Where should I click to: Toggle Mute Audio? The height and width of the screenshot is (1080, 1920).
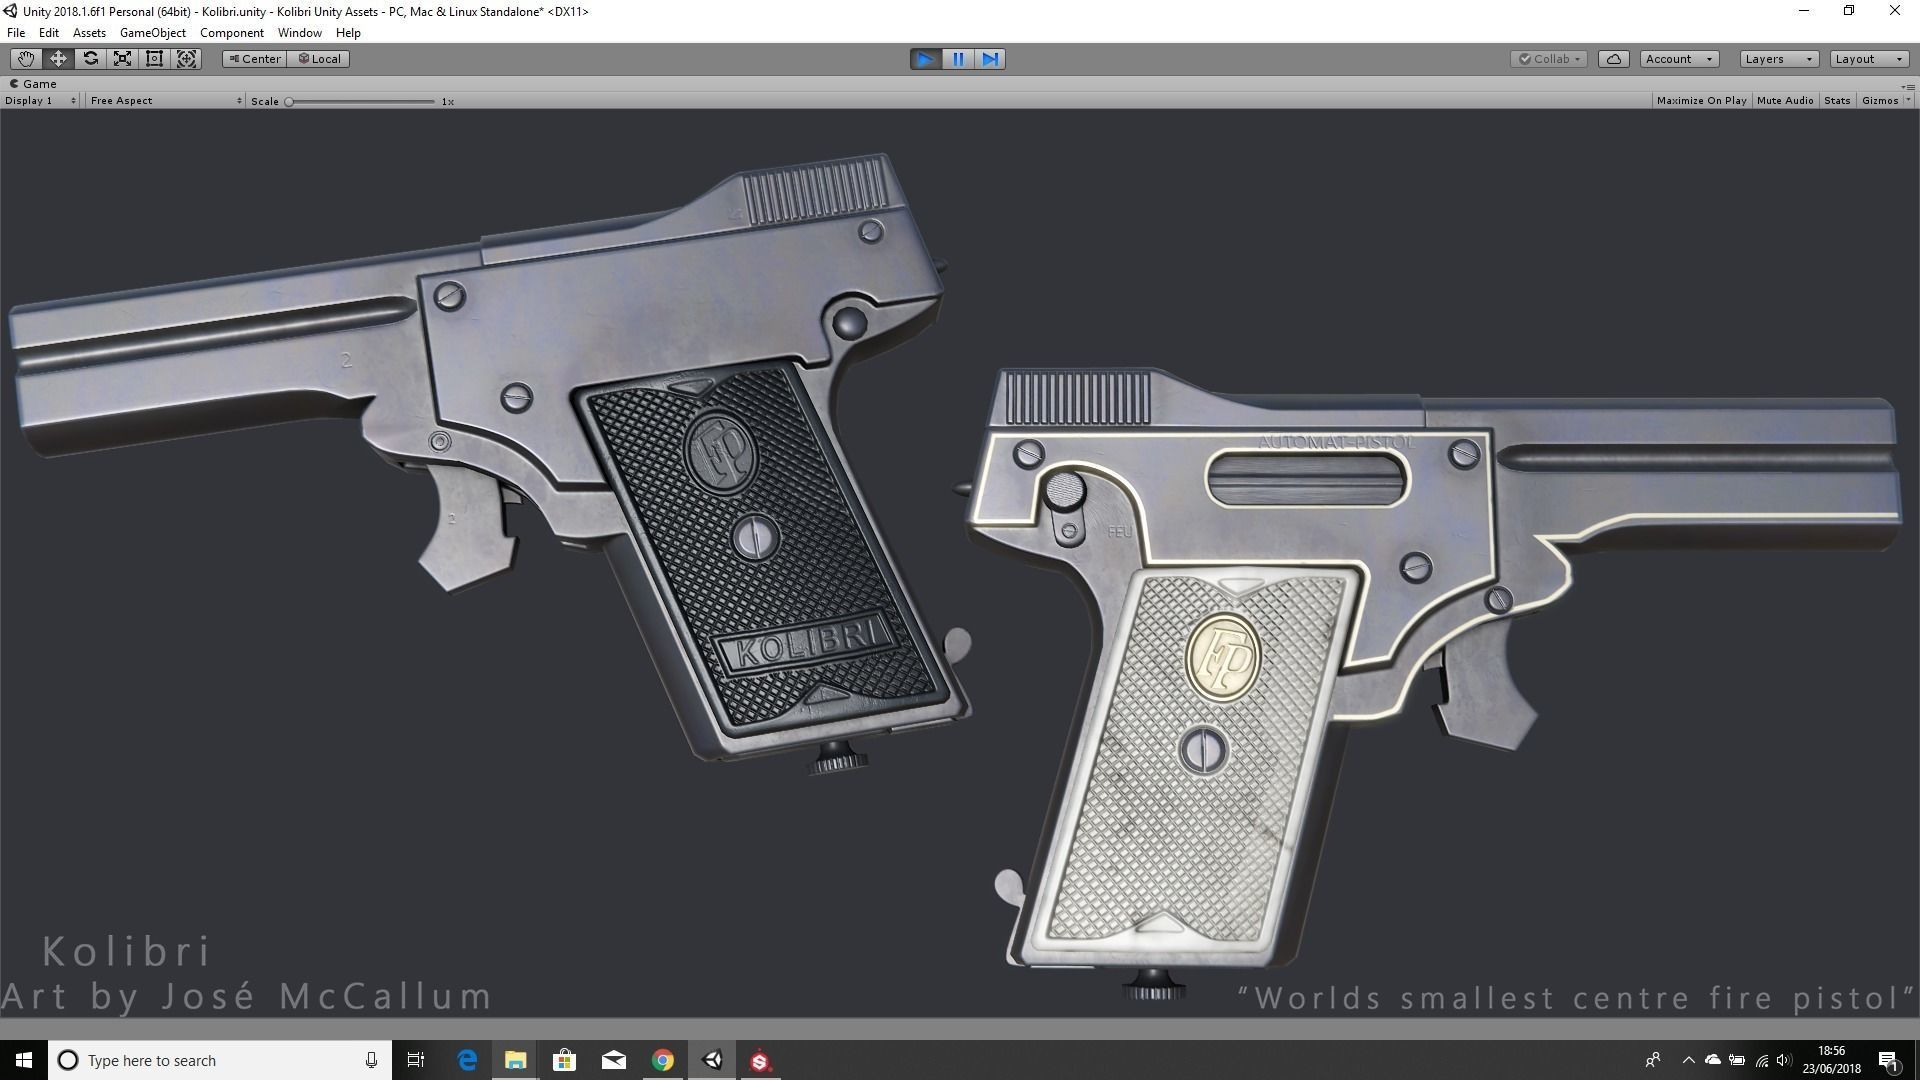(x=1785, y=101)
